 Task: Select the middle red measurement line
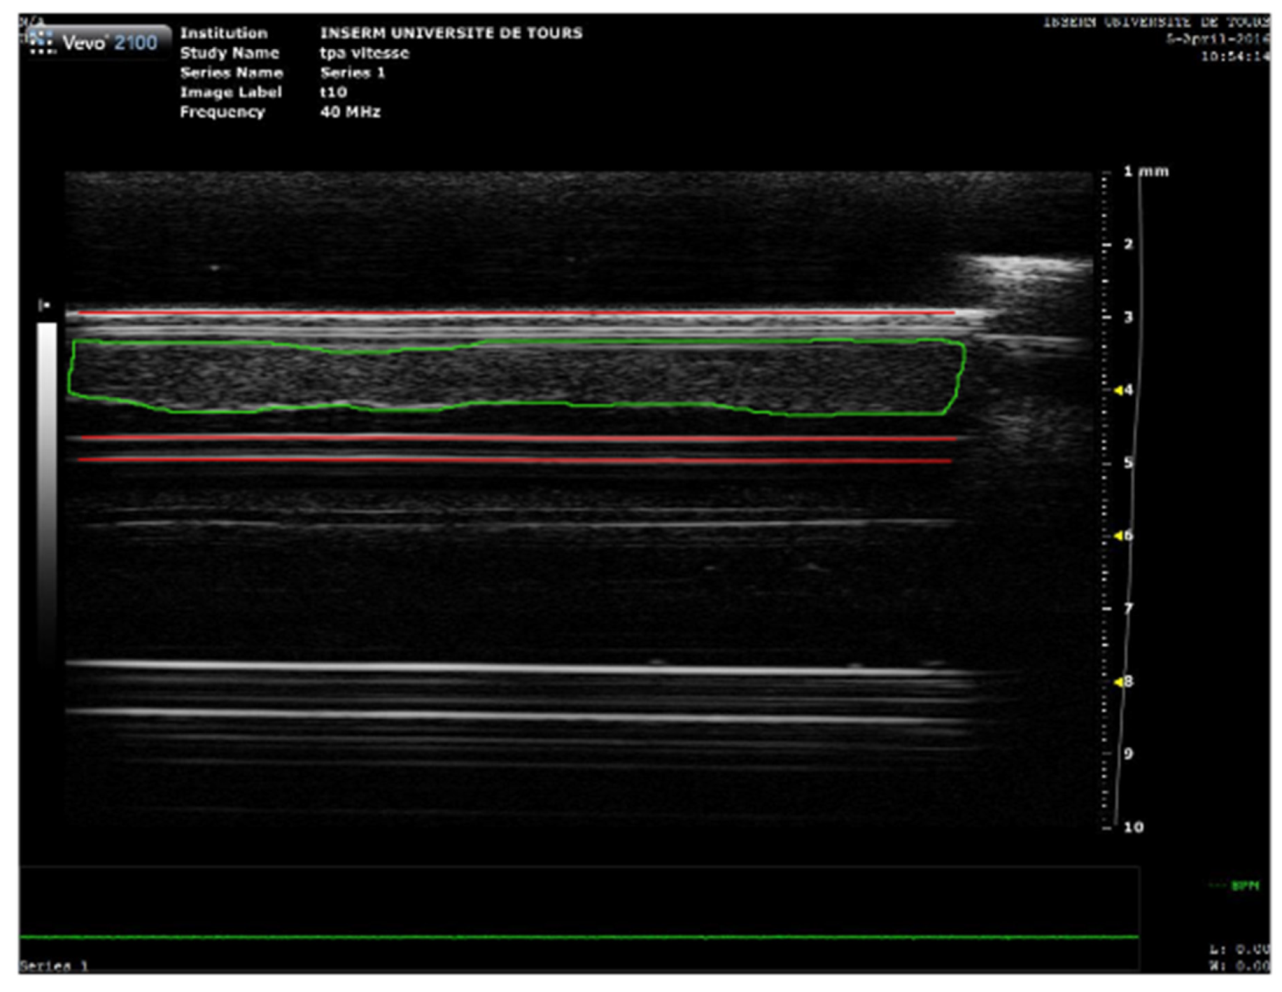tap(500, 438)
